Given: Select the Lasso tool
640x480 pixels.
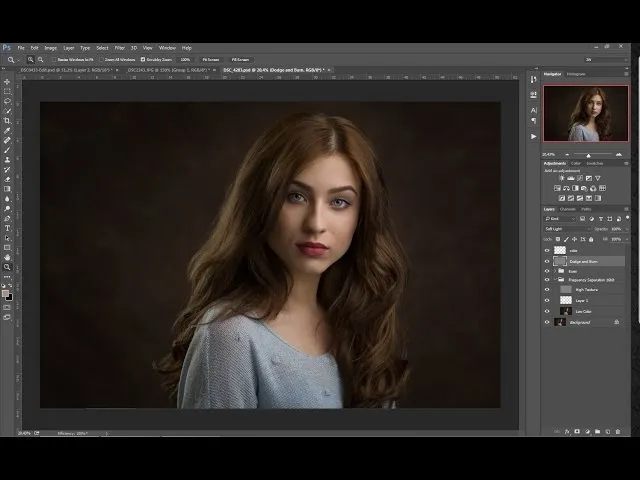Looking at the screenshot, I should 7,101.
